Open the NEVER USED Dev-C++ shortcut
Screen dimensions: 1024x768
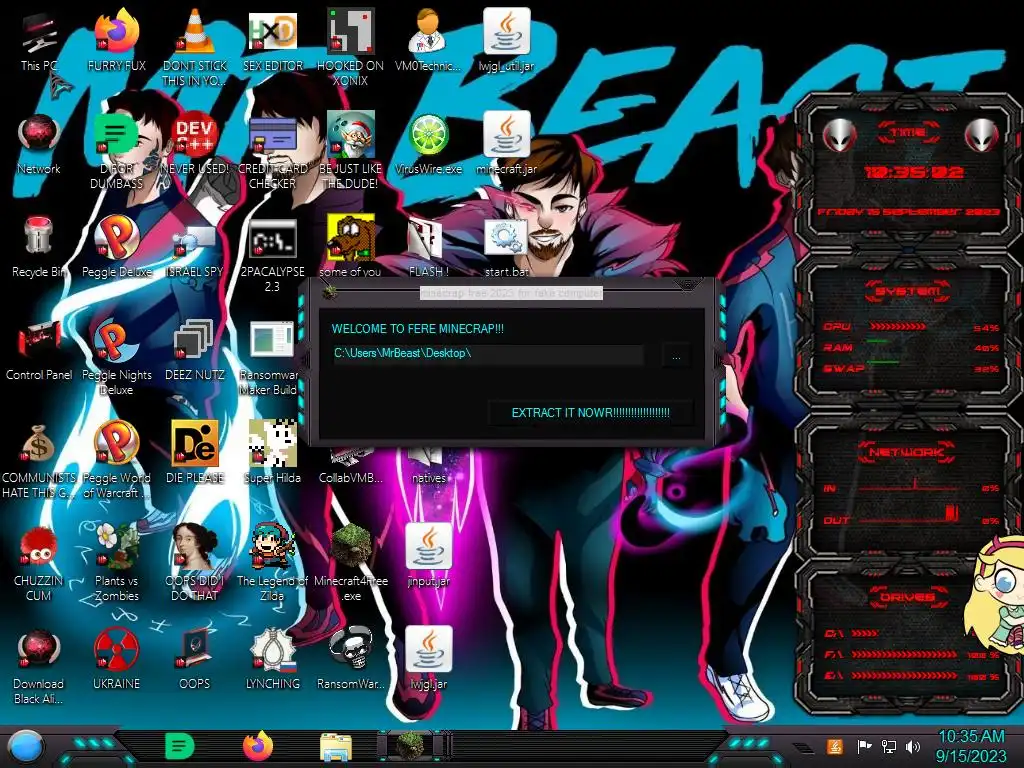pyautogui.click(x=195, y=135)
